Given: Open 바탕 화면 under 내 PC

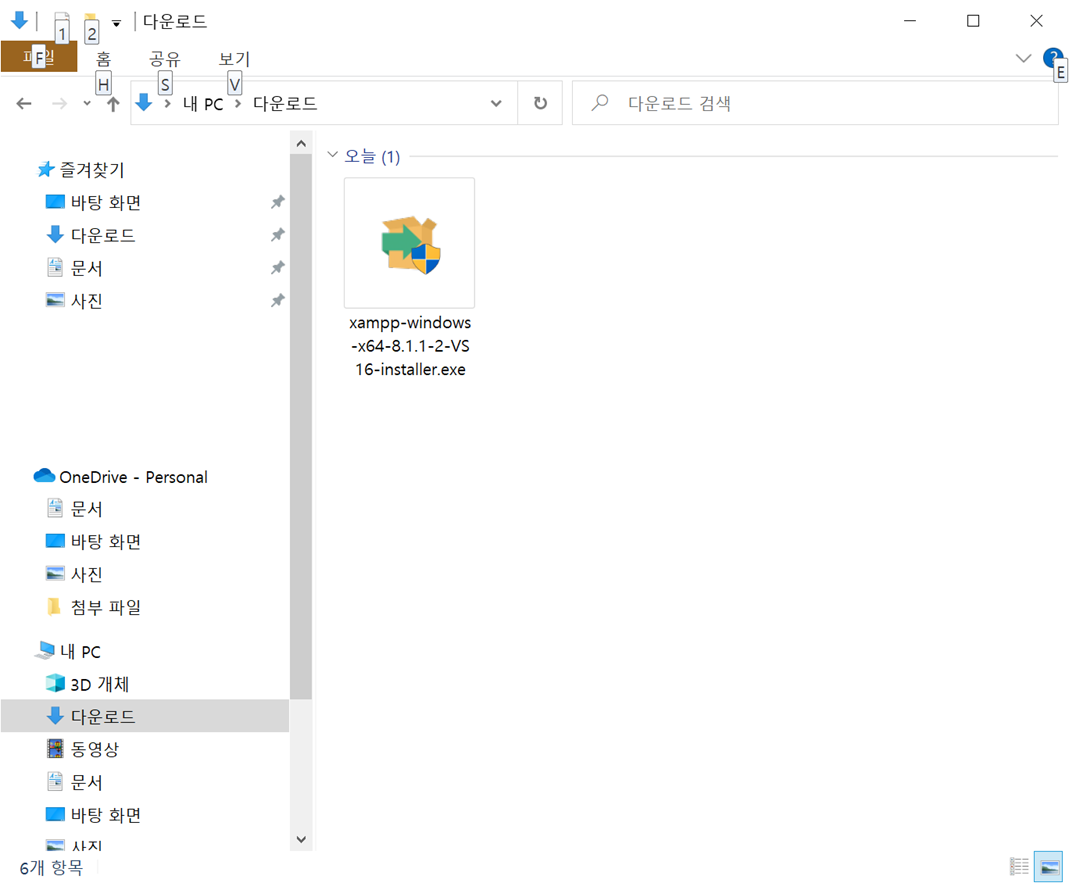Looking at the screenshot, I should [x=106, y=814].
